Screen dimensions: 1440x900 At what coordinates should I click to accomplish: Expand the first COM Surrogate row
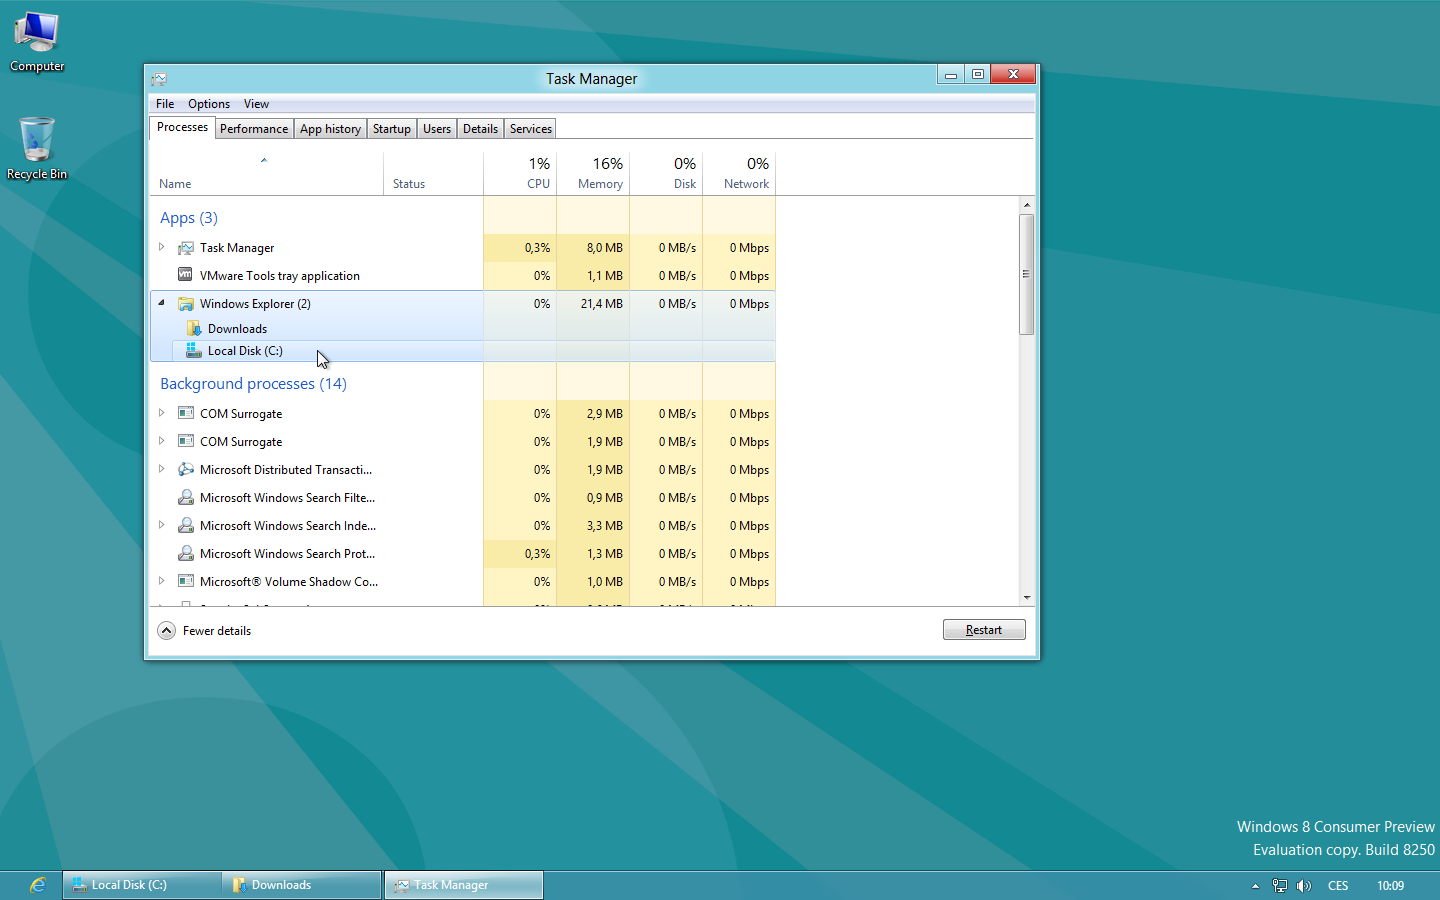pos(161,413)
